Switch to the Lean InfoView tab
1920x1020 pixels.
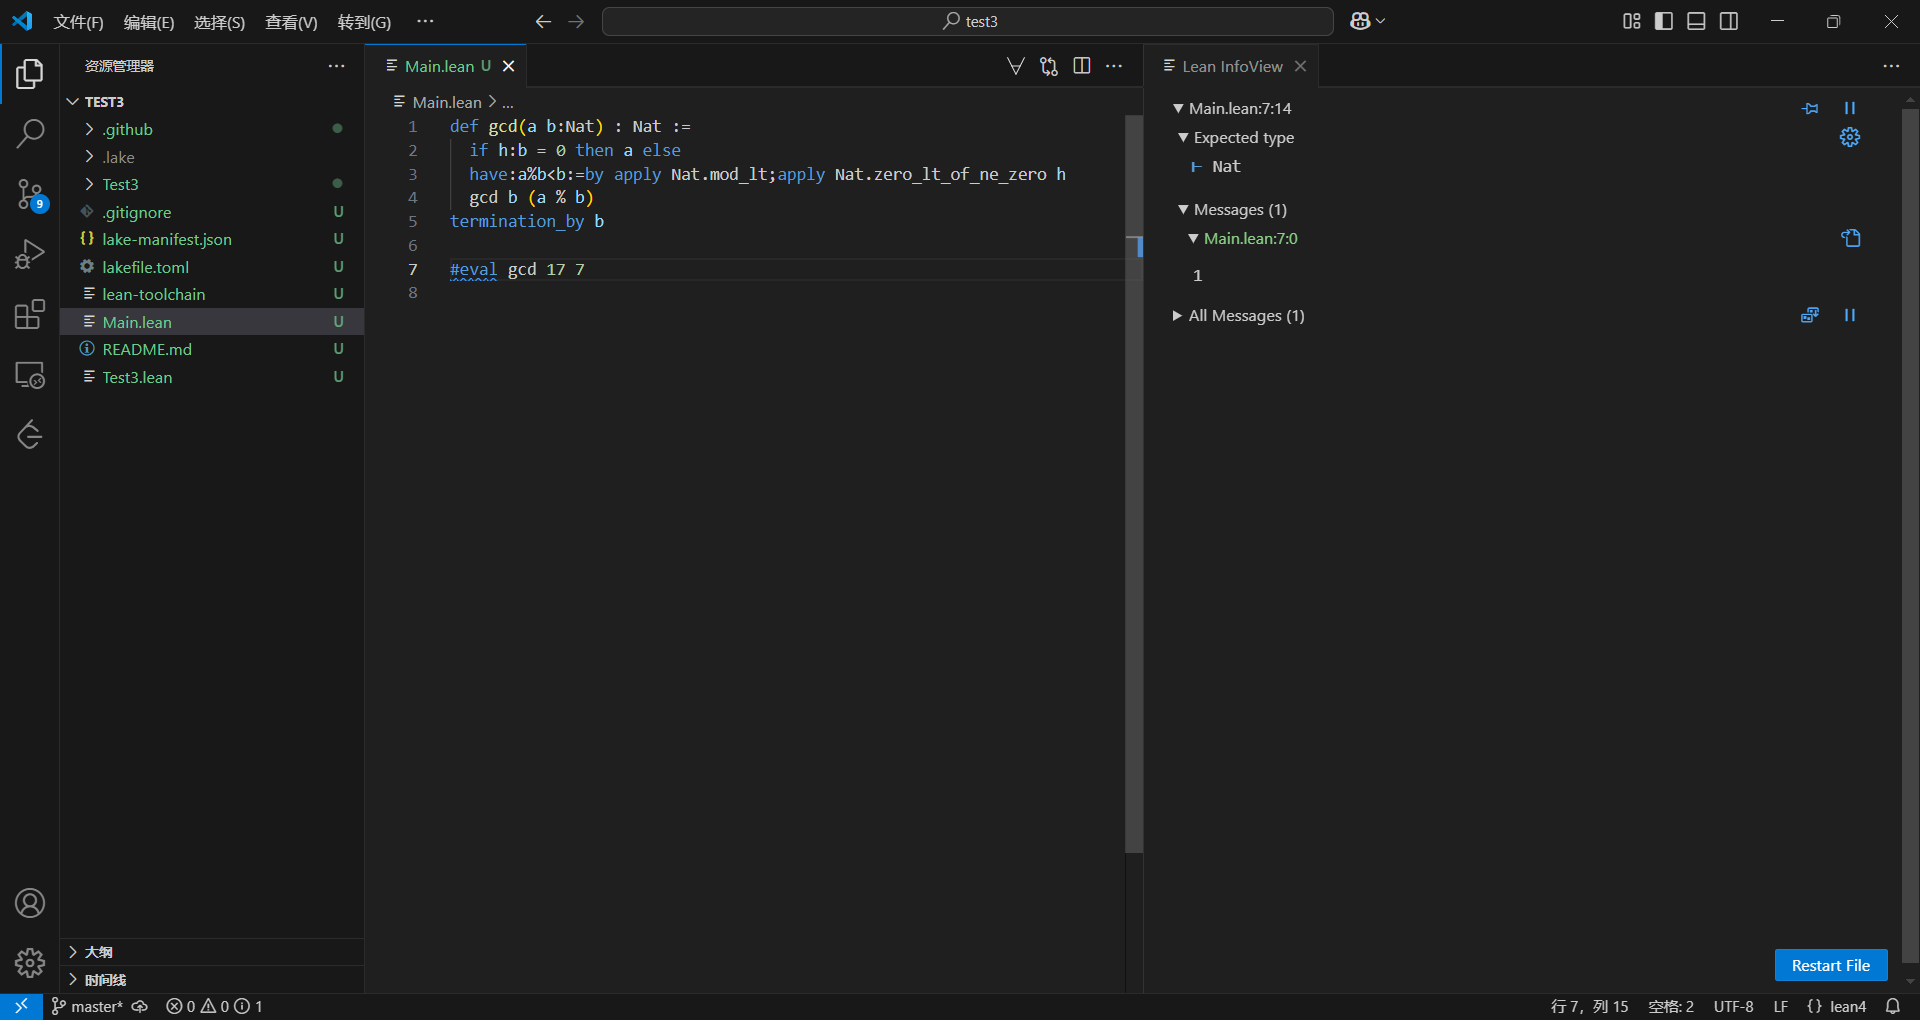(1231, 66)
